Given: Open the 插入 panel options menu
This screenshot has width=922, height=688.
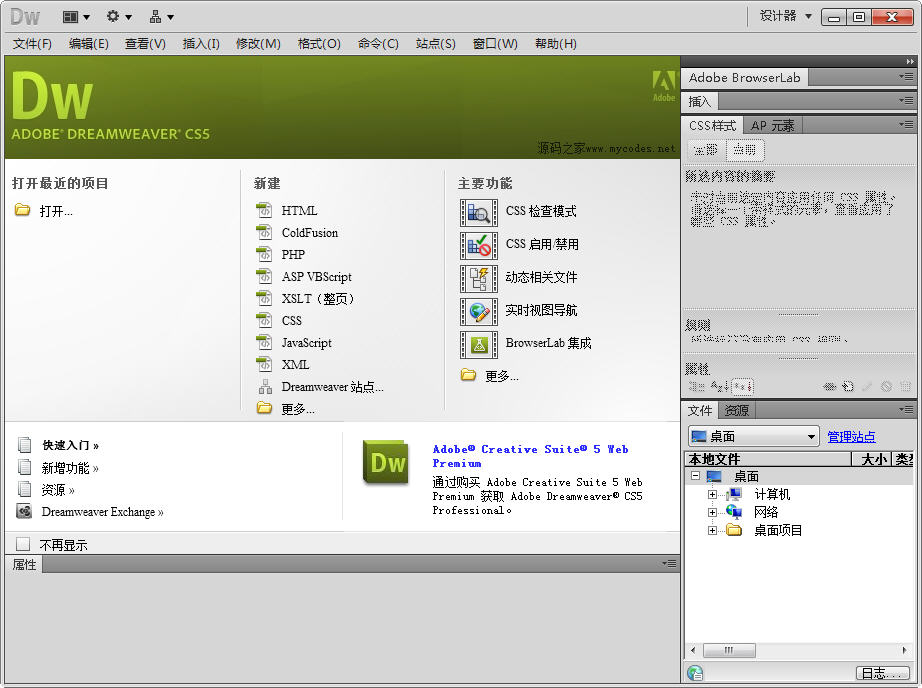Looking at the screenshot, I should (x=906, y=101).
